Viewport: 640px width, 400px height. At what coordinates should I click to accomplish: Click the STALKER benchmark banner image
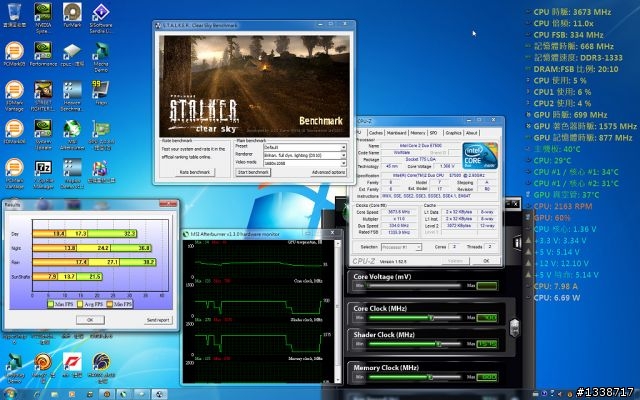(254, 86)
